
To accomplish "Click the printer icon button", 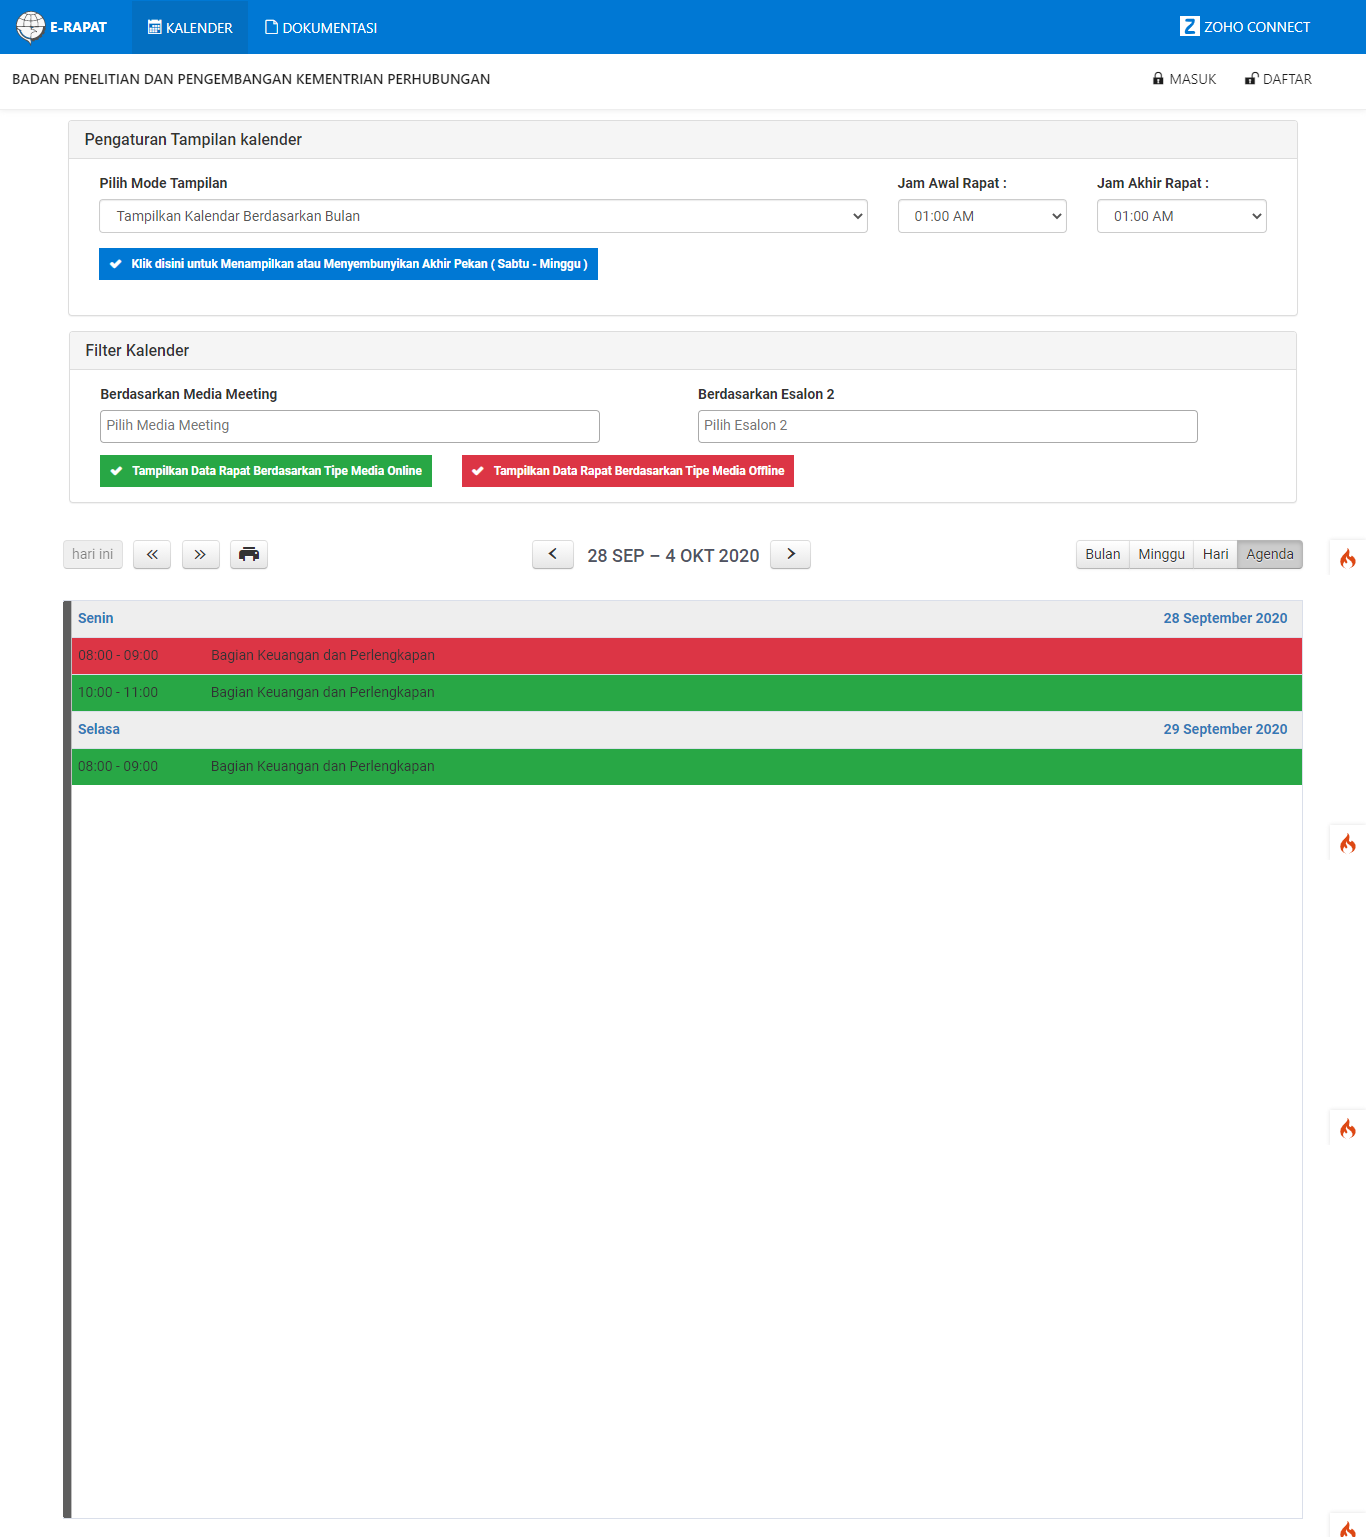I will pos(249,554).
